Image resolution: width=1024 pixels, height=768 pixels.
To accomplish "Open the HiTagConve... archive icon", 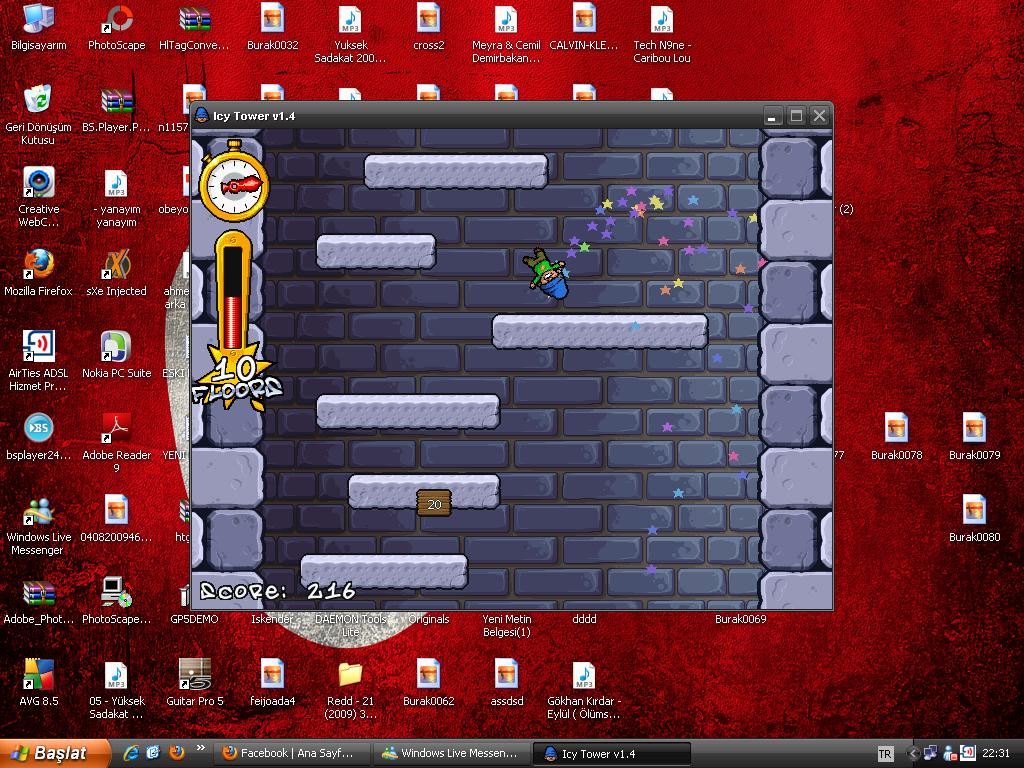I will point(194,27).
